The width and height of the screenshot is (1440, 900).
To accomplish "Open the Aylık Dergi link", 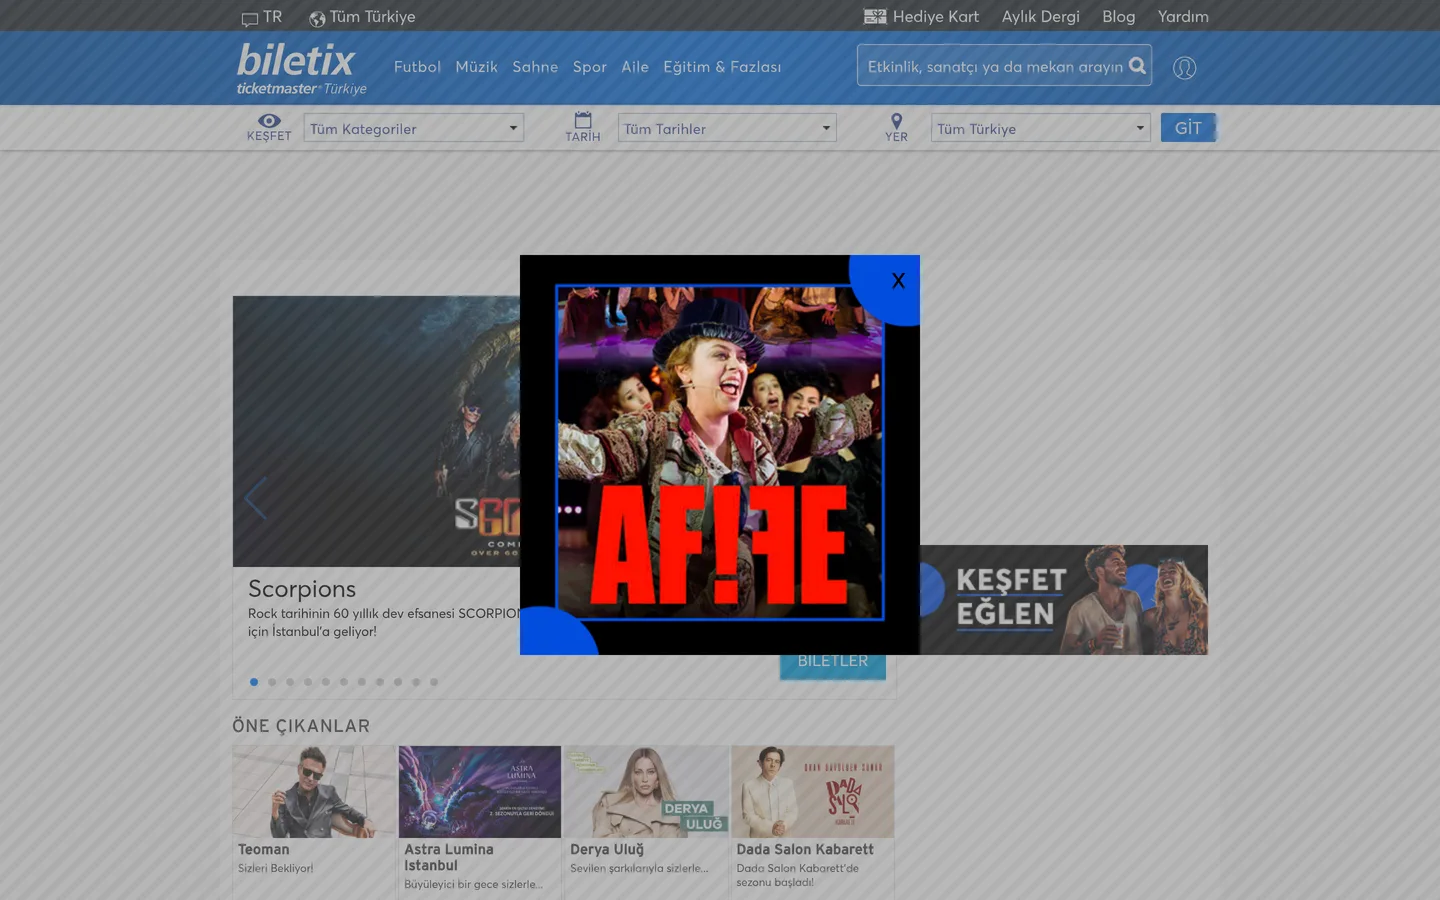I will [1041, 17].
